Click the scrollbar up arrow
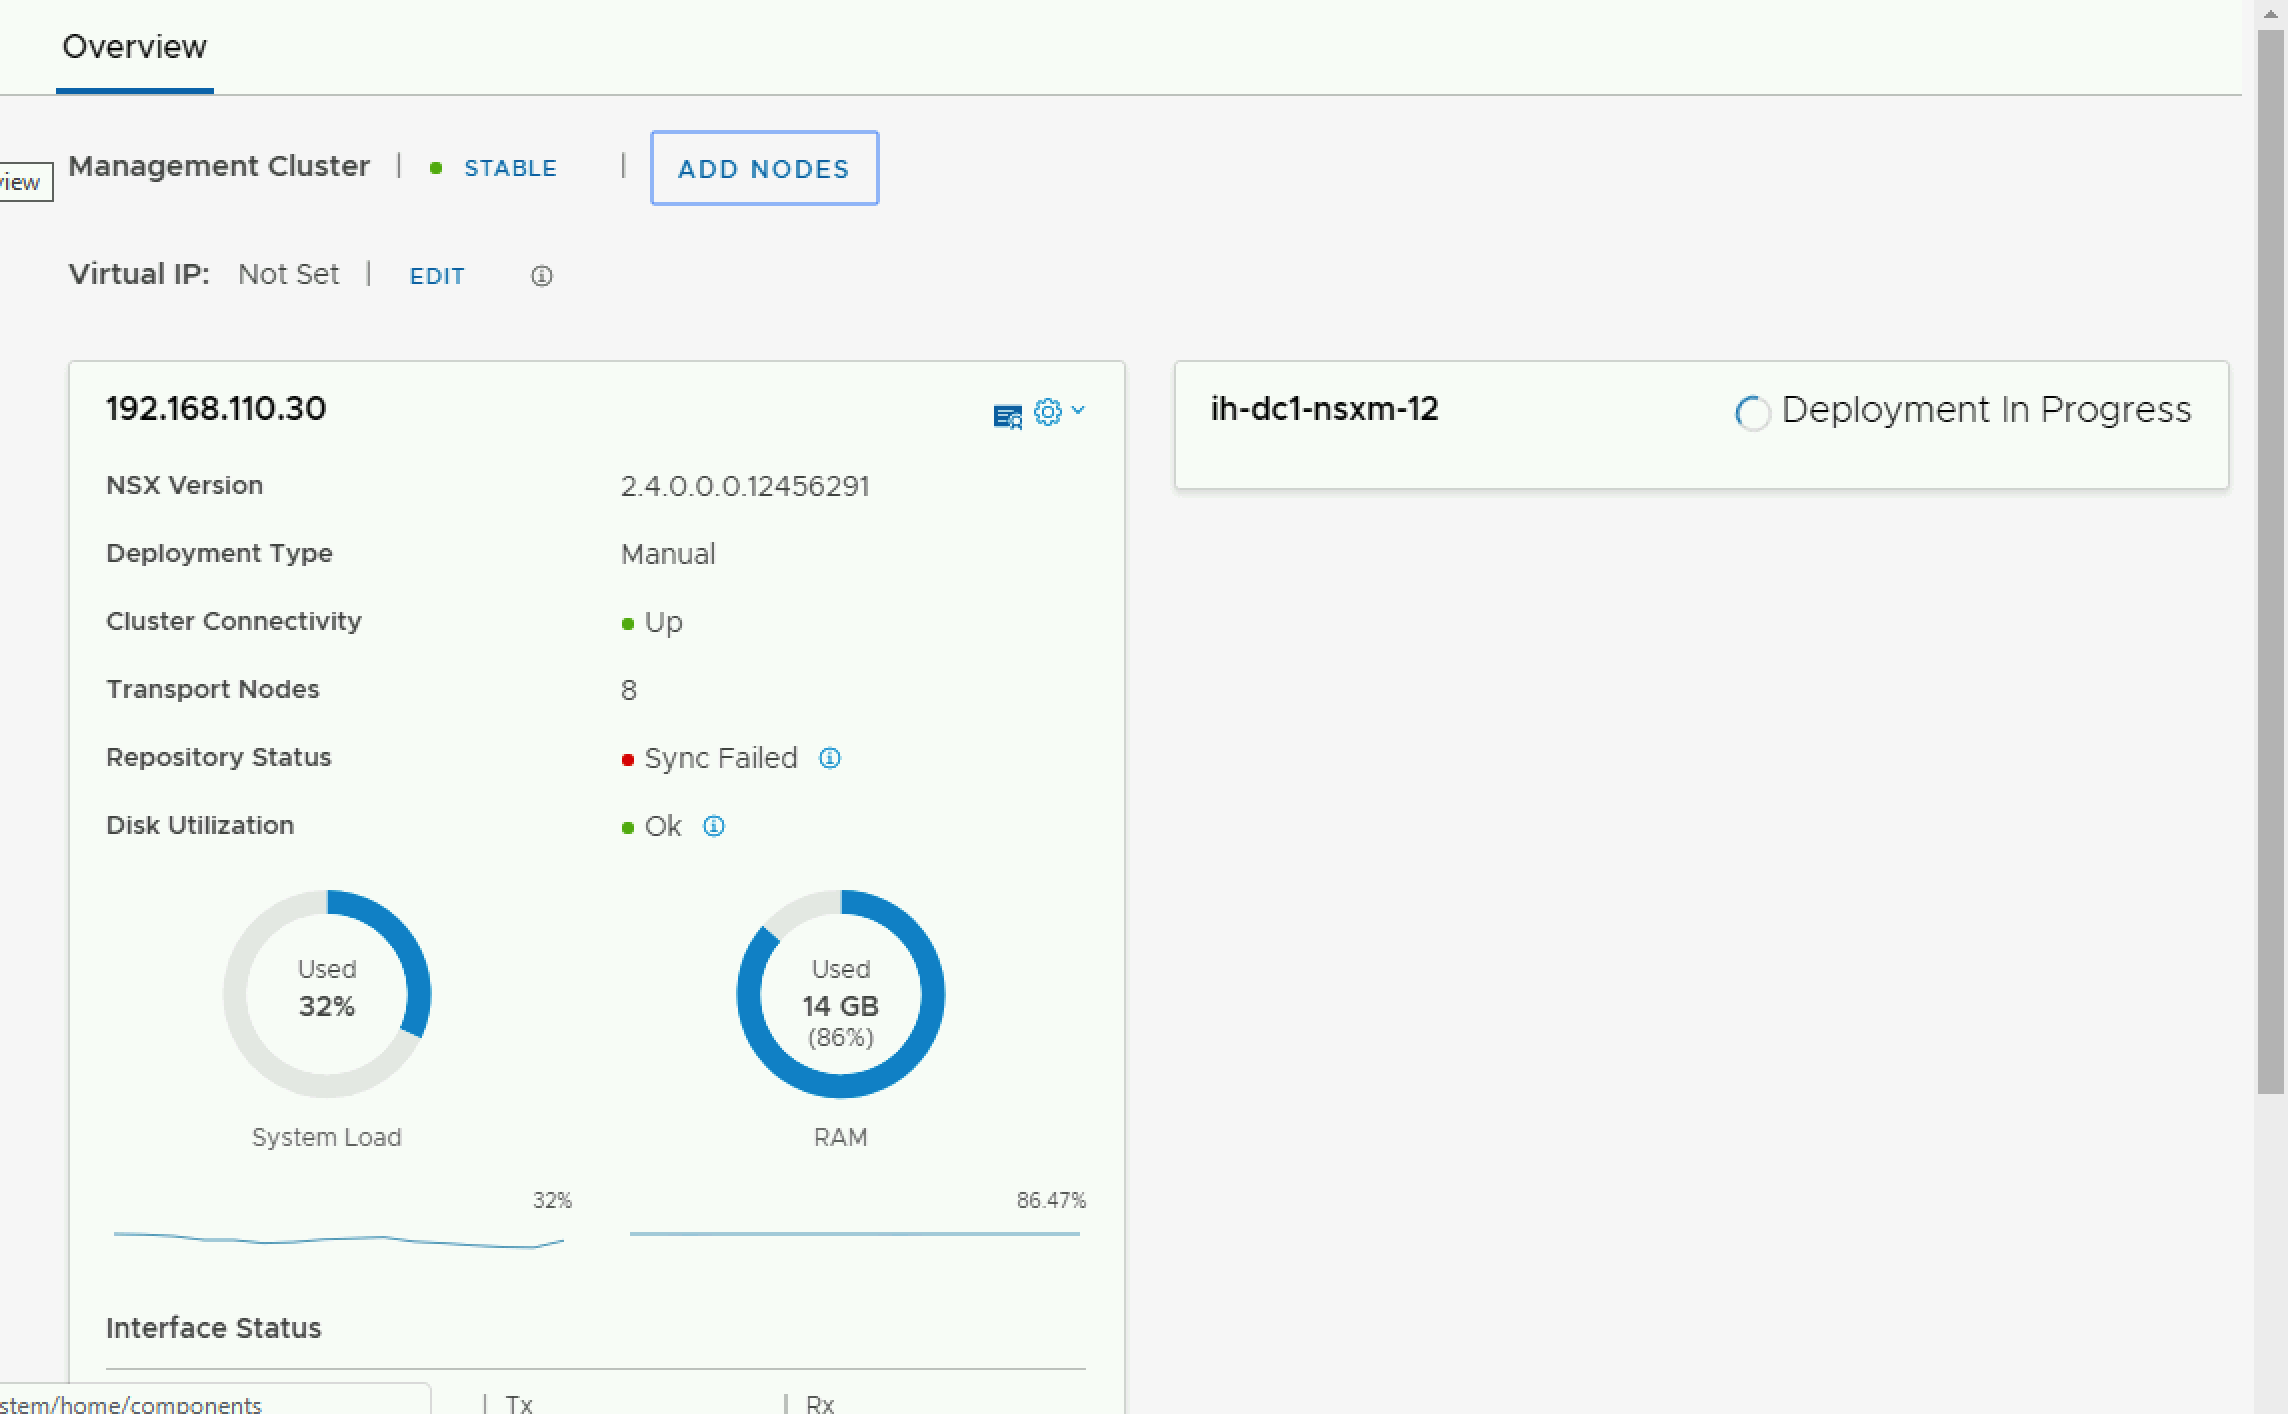Screen dimensions: 2288x1414 click(x=2271, y=13)
